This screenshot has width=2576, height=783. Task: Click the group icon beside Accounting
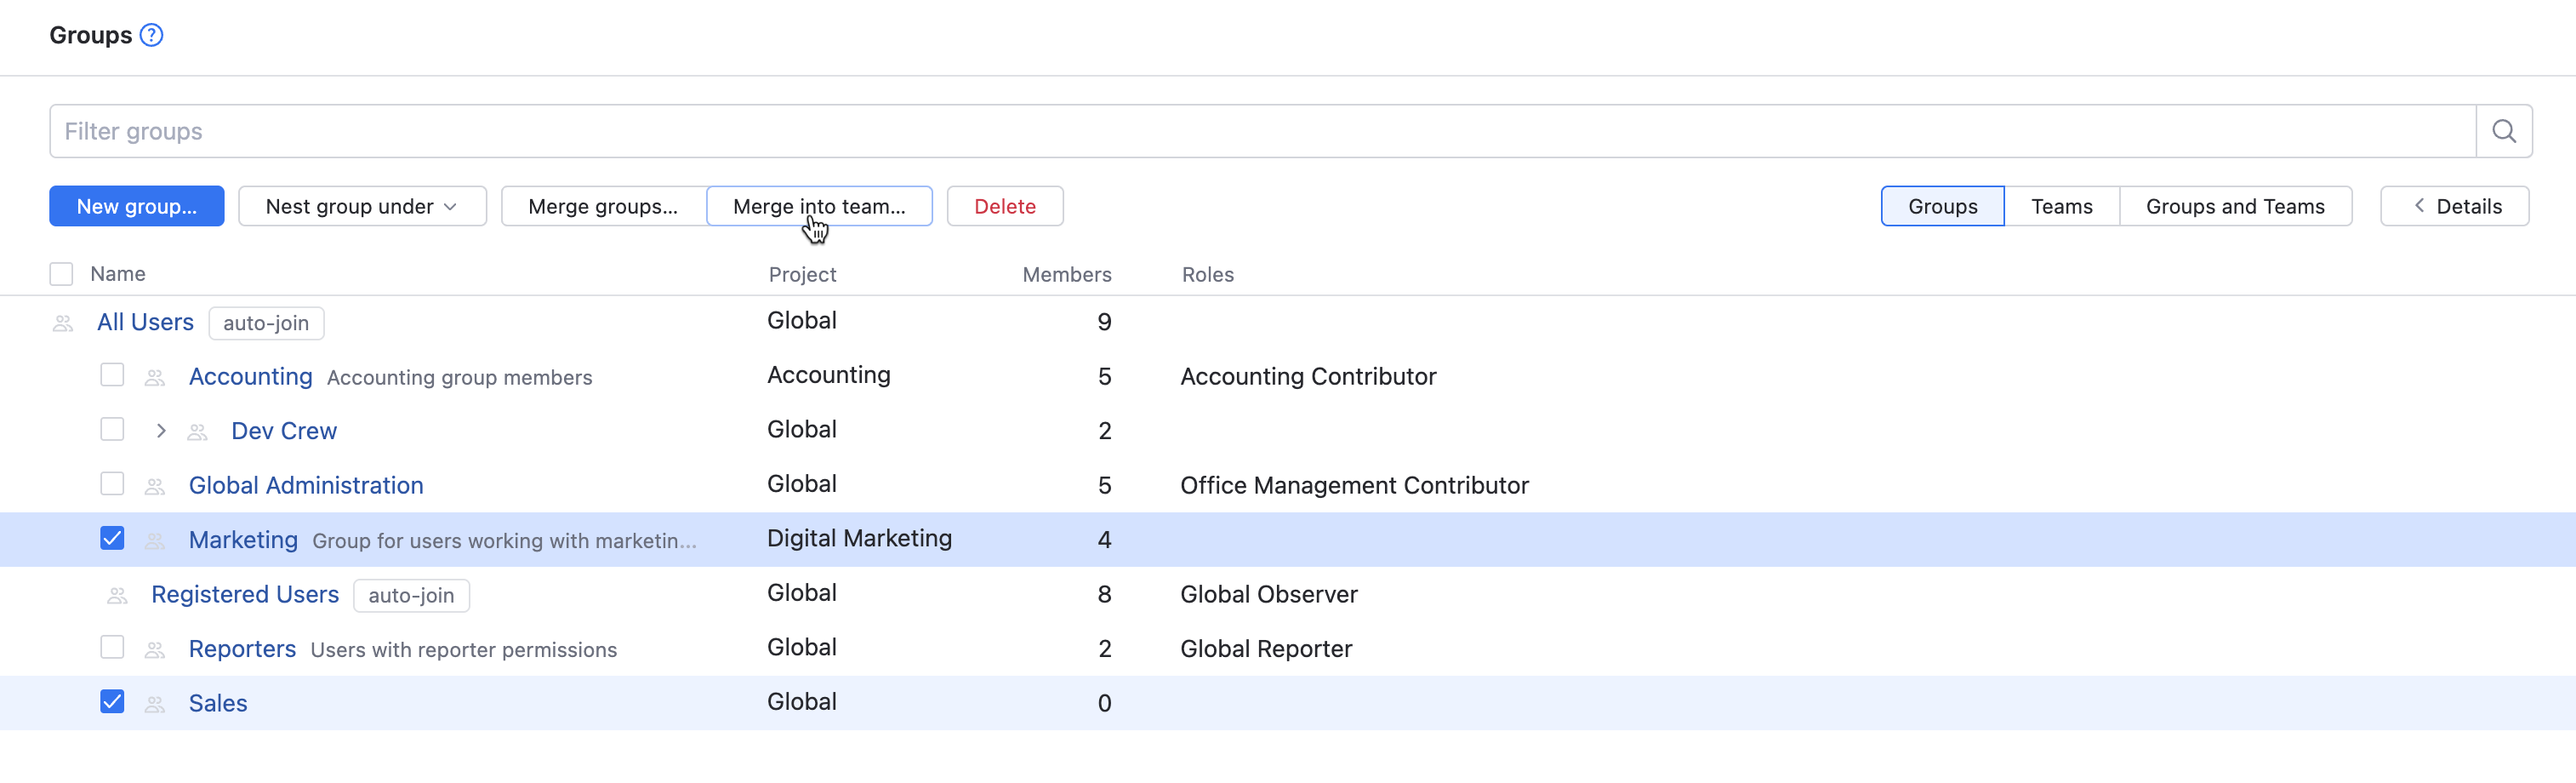point(155,378)
